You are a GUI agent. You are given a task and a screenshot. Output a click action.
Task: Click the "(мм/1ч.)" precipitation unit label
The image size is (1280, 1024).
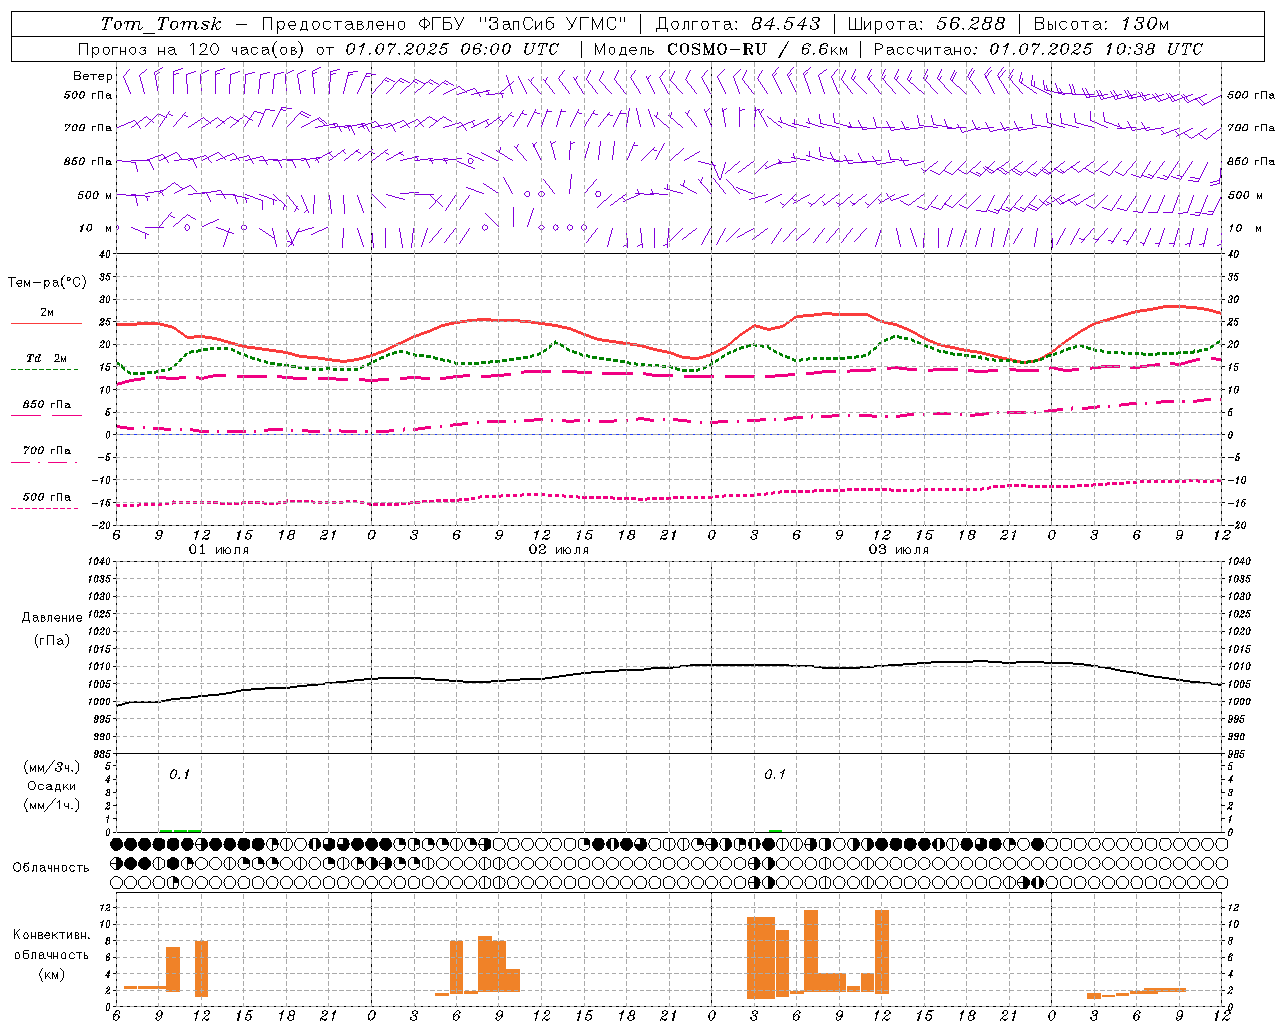coord(52,805)
